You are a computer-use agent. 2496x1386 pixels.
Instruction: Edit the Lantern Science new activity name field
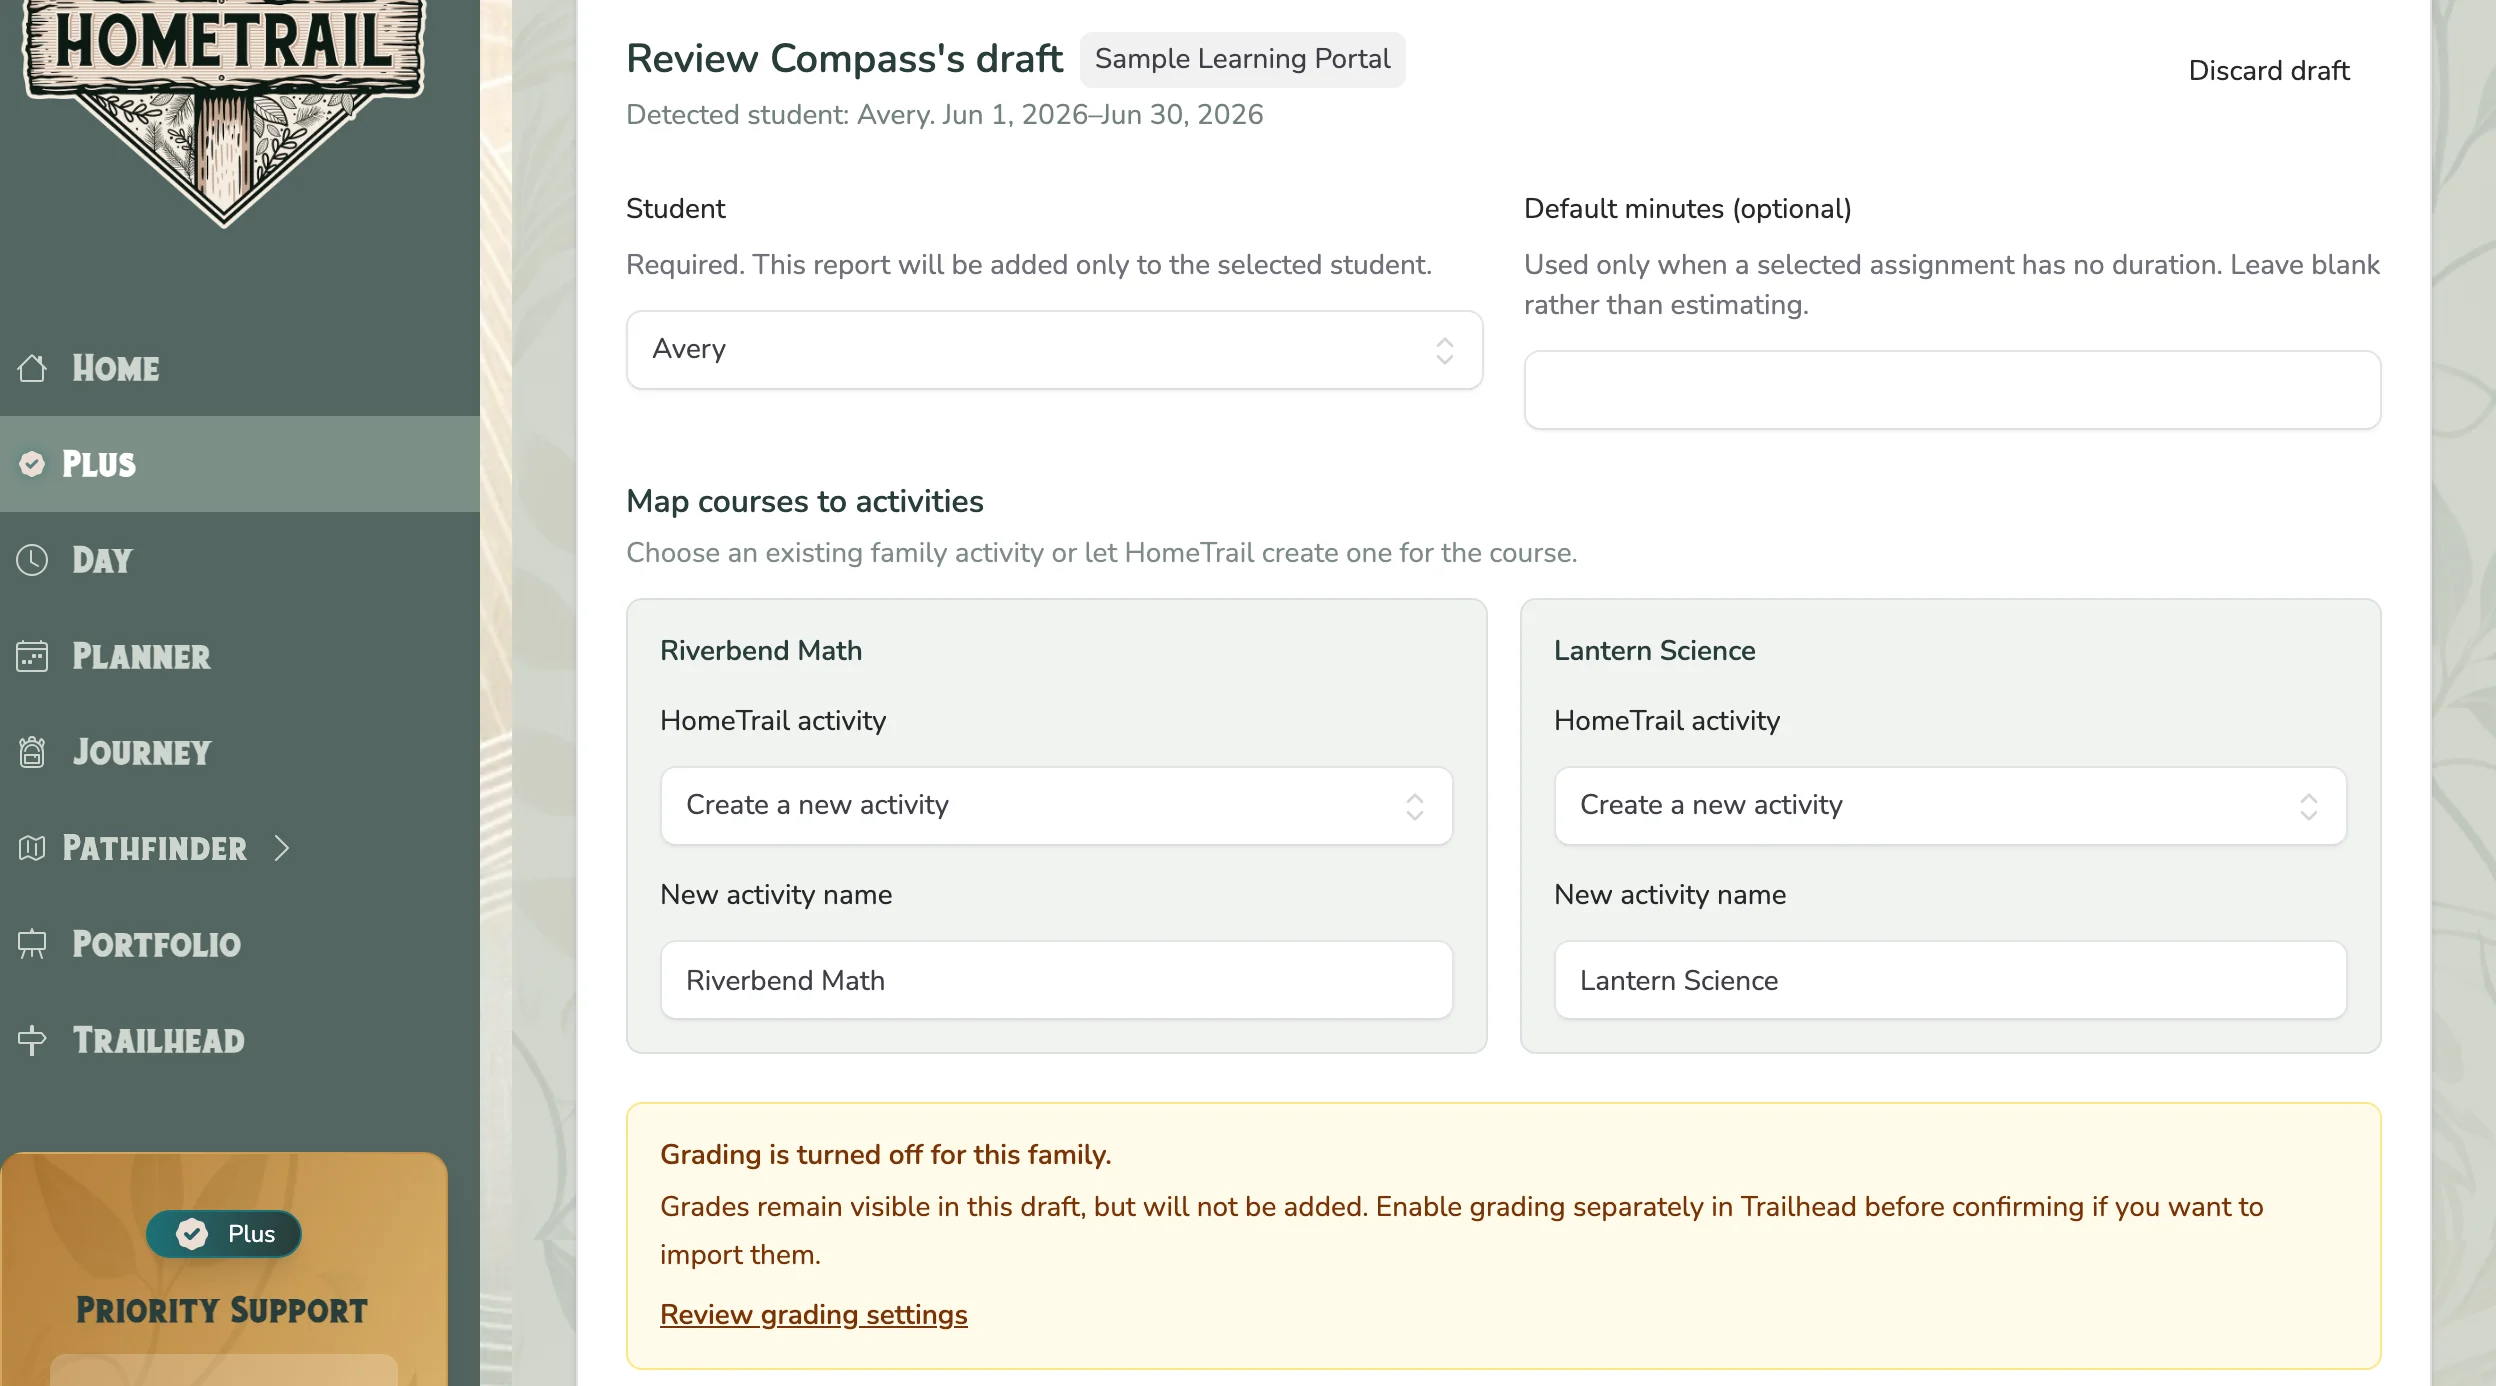click(1950, 980)
